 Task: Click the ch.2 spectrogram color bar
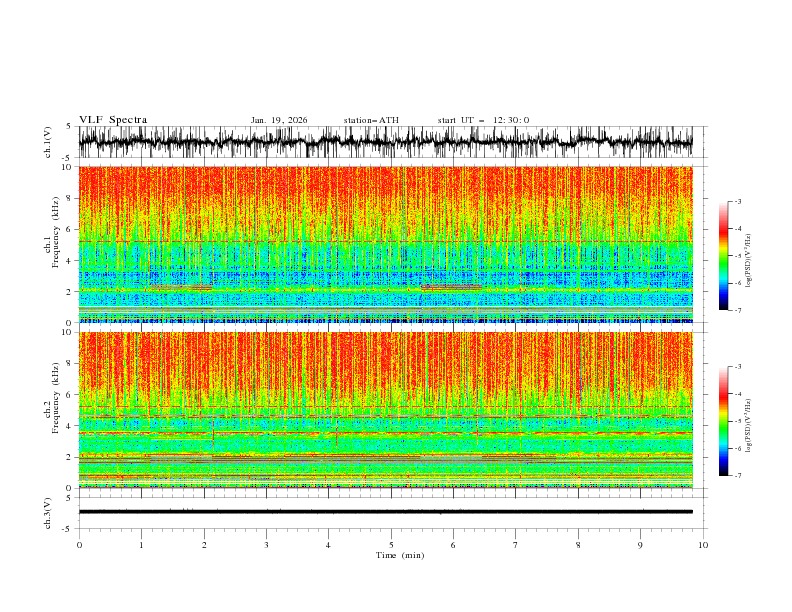[x=723, y=421]
